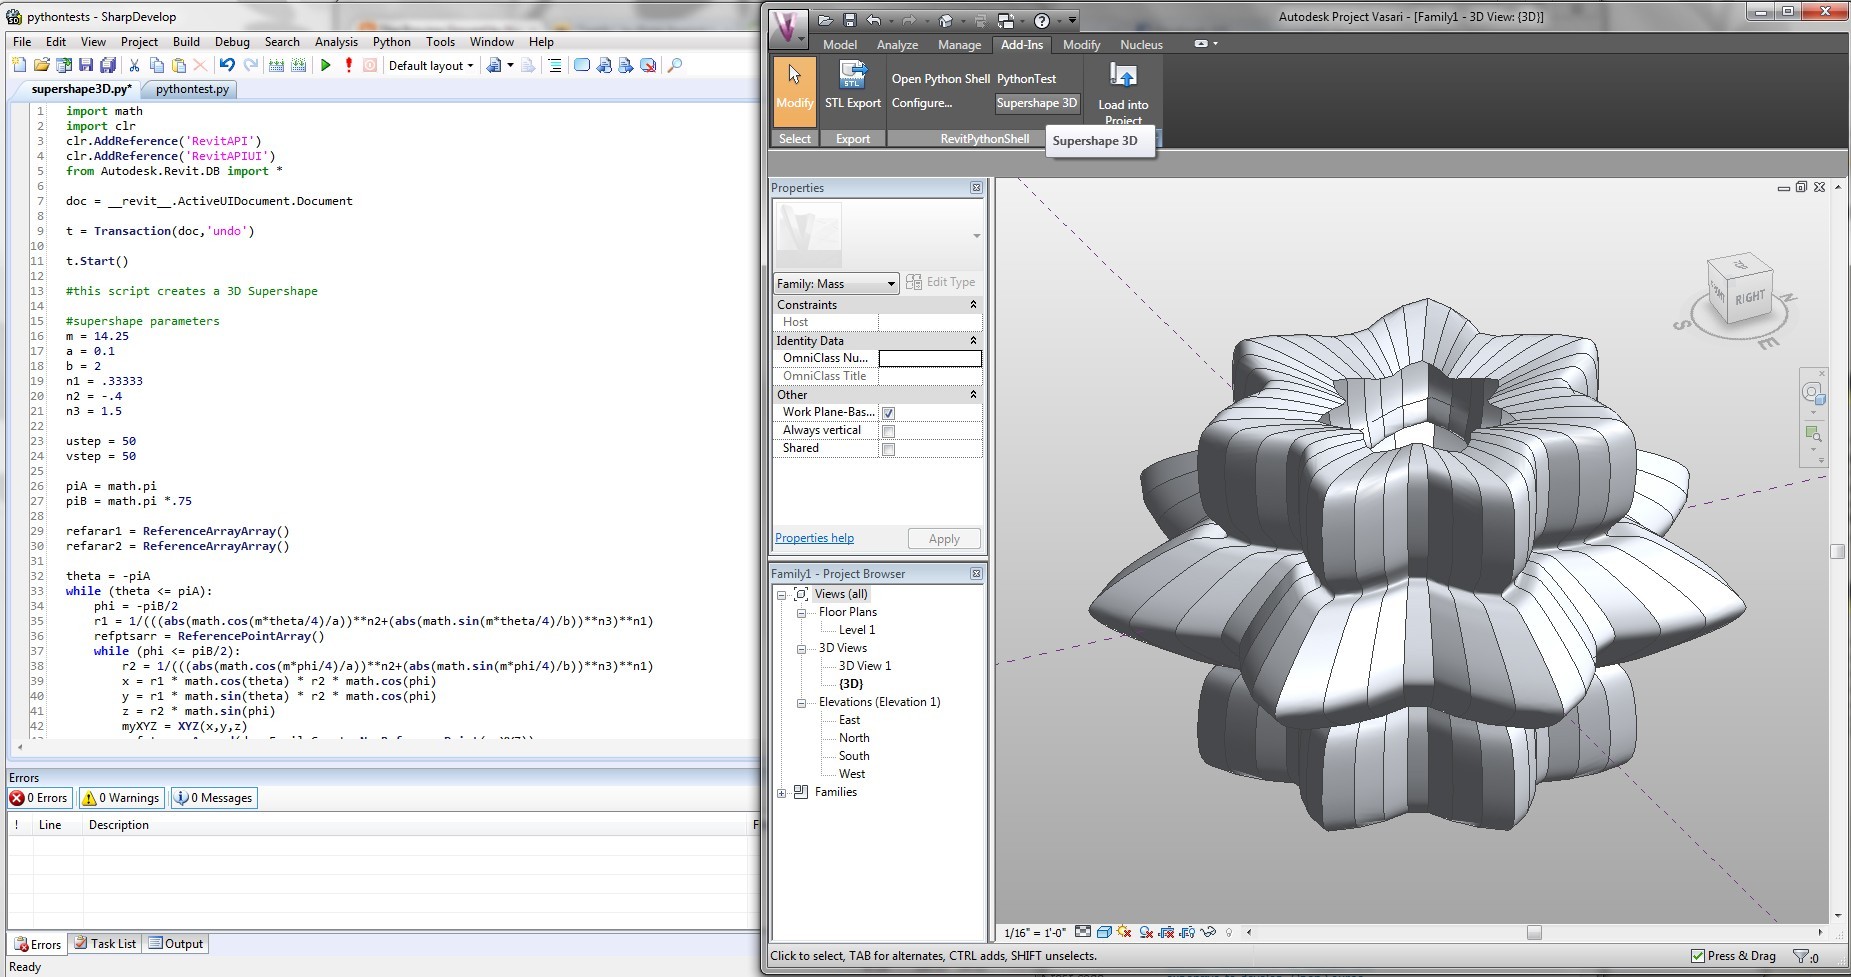Click the Detail Level icon in view bar
Viewport: 1851px width, 977px height.
[x=1082, y=932]
